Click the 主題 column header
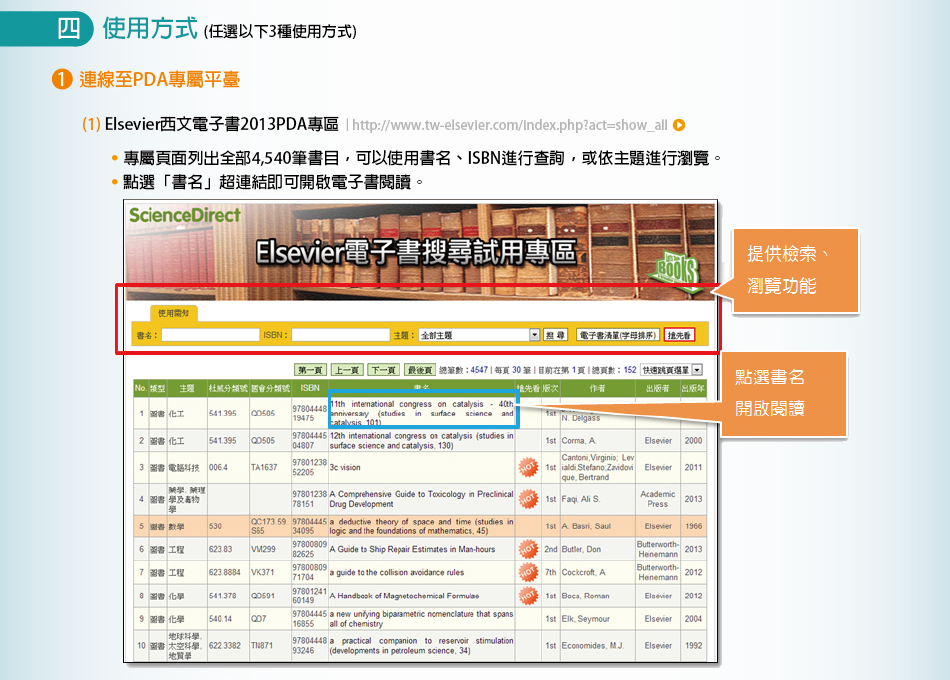Screen dimensions: 950x680 [187, 388]
